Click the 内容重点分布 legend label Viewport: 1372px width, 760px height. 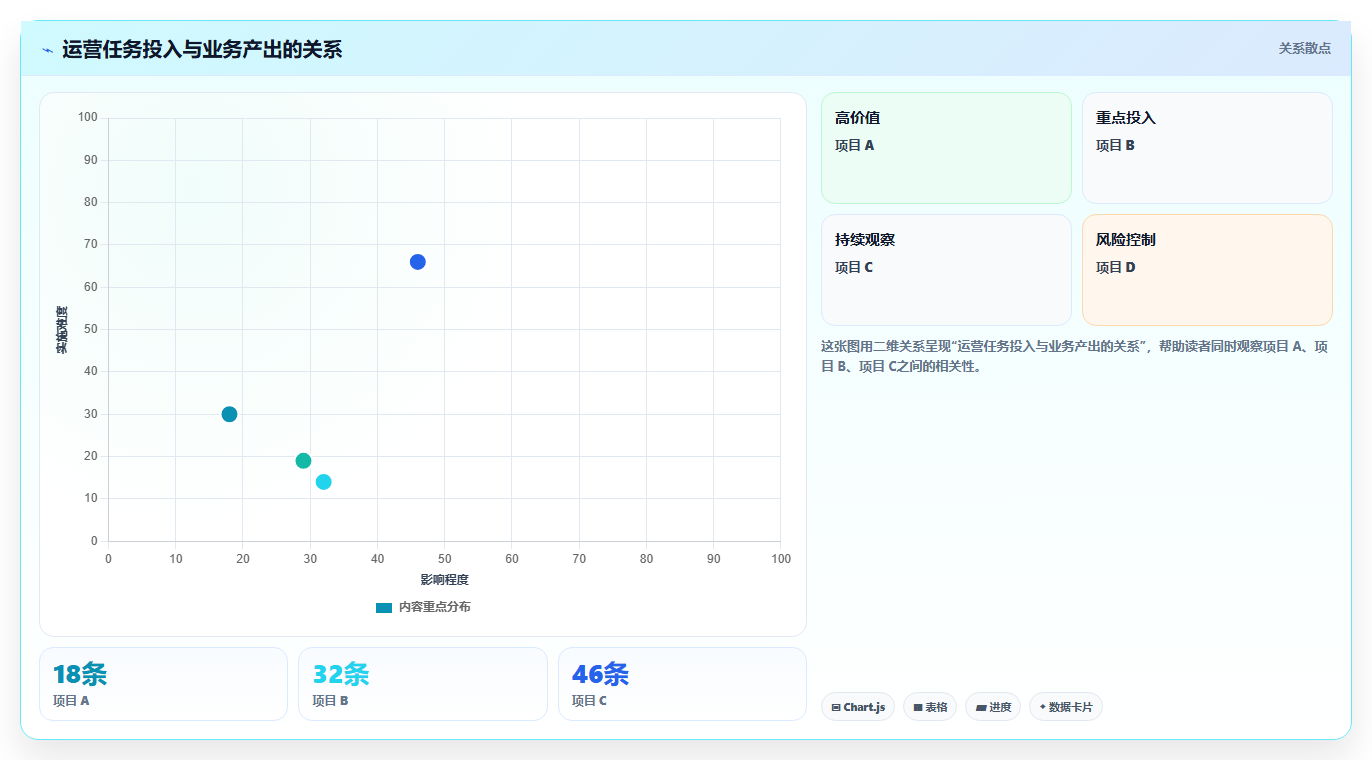(434, 607)
